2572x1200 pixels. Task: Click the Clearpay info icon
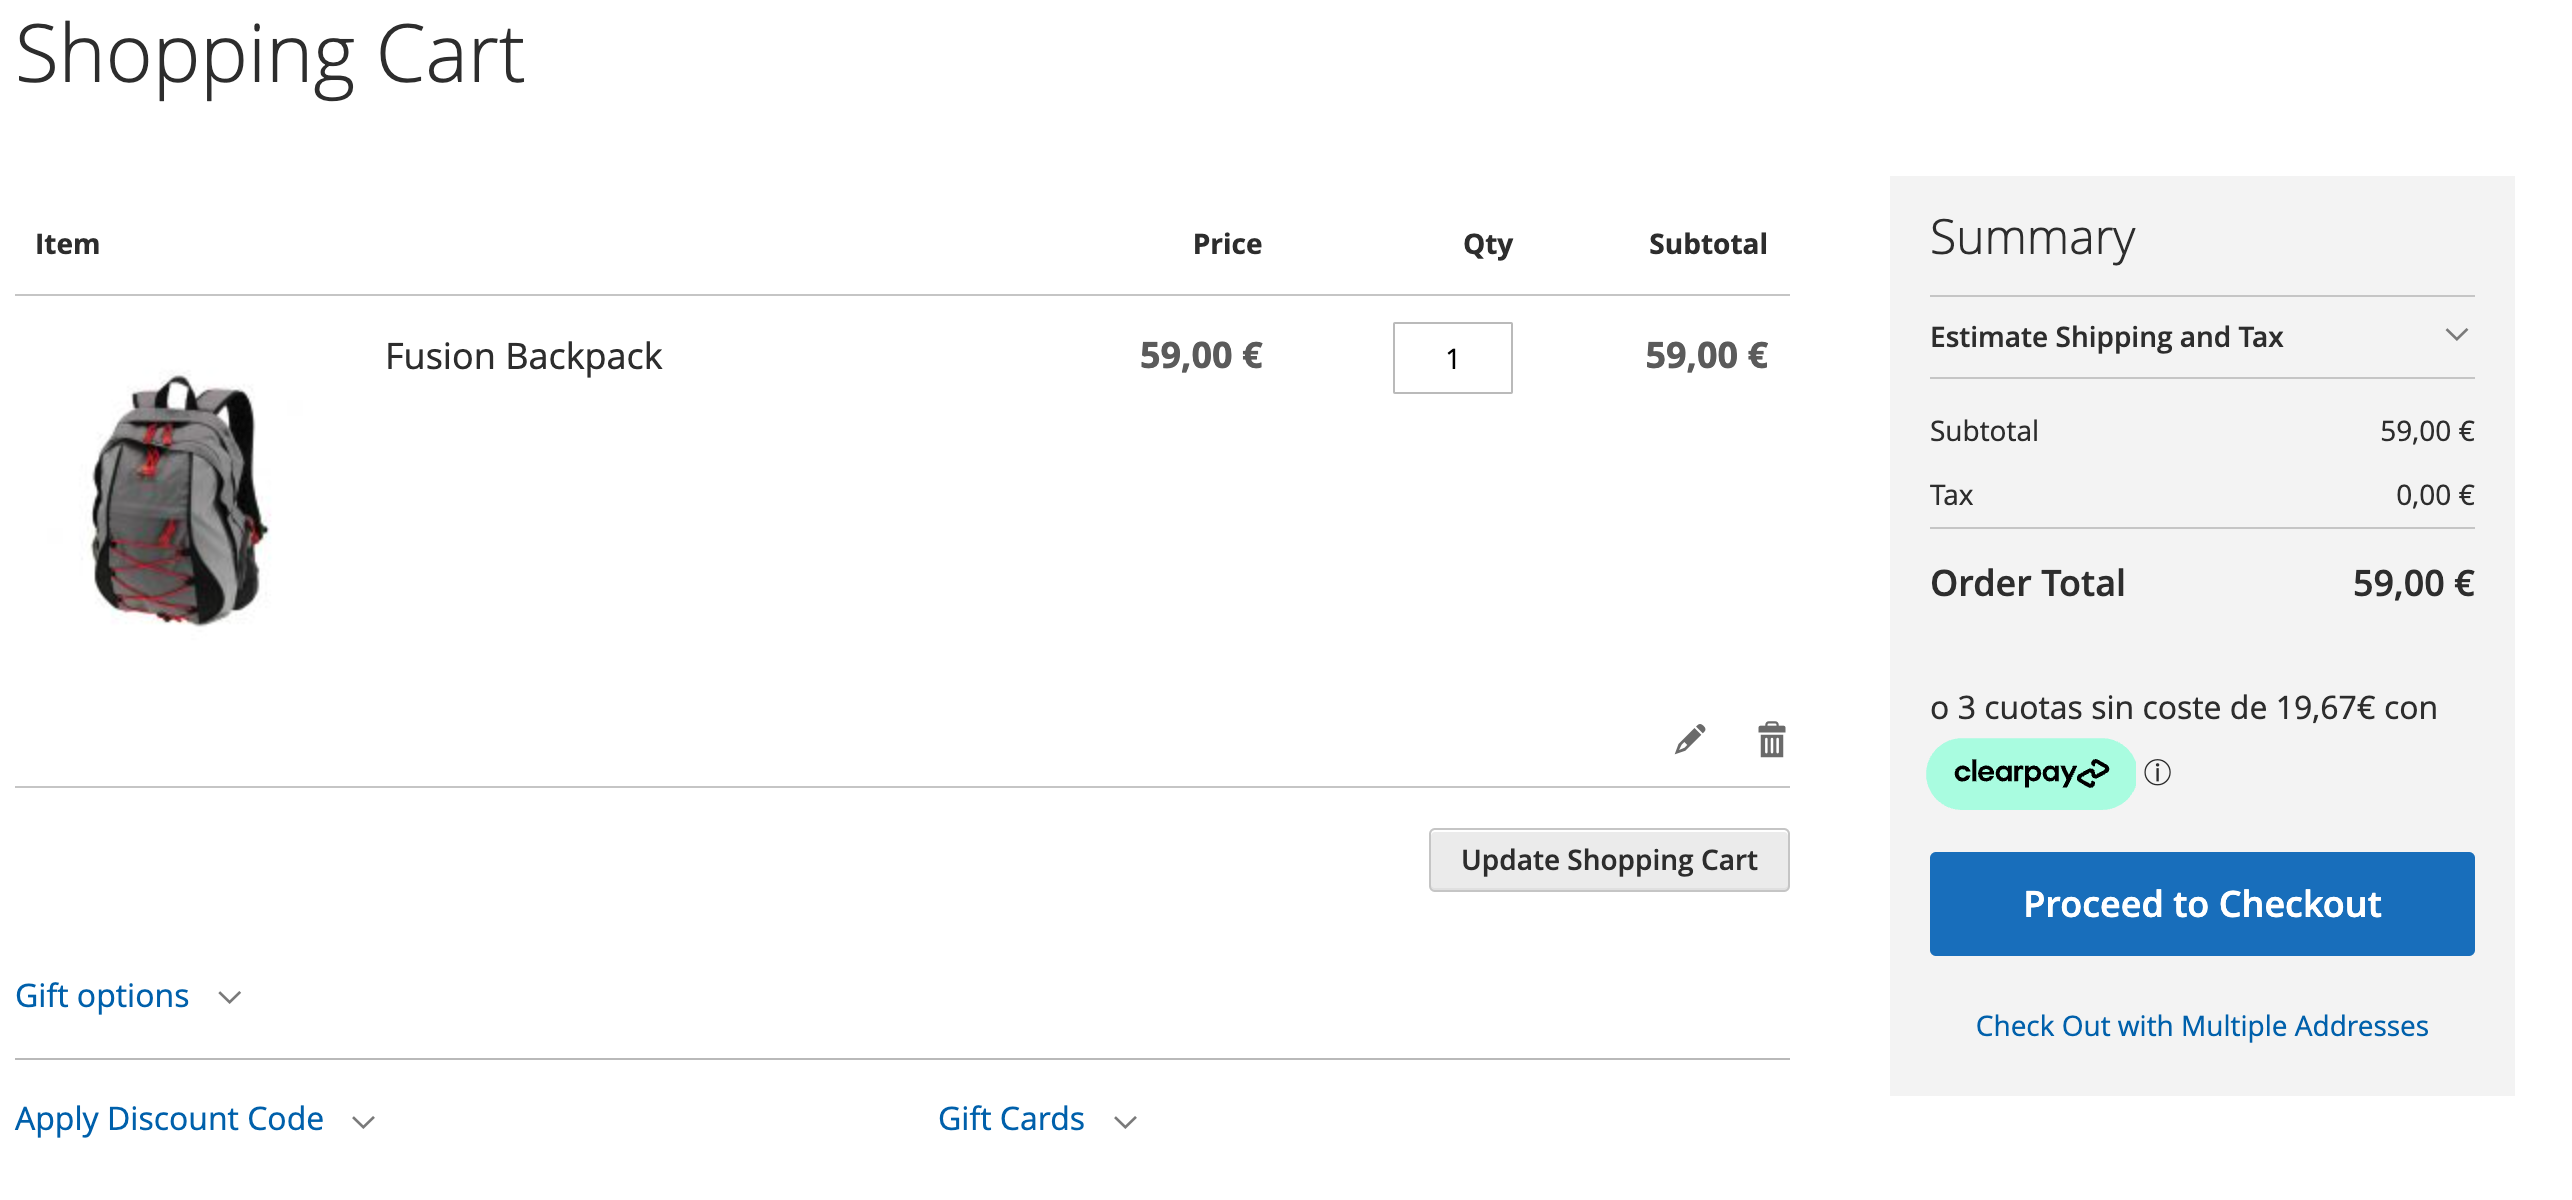click(x=2158, y=773)
